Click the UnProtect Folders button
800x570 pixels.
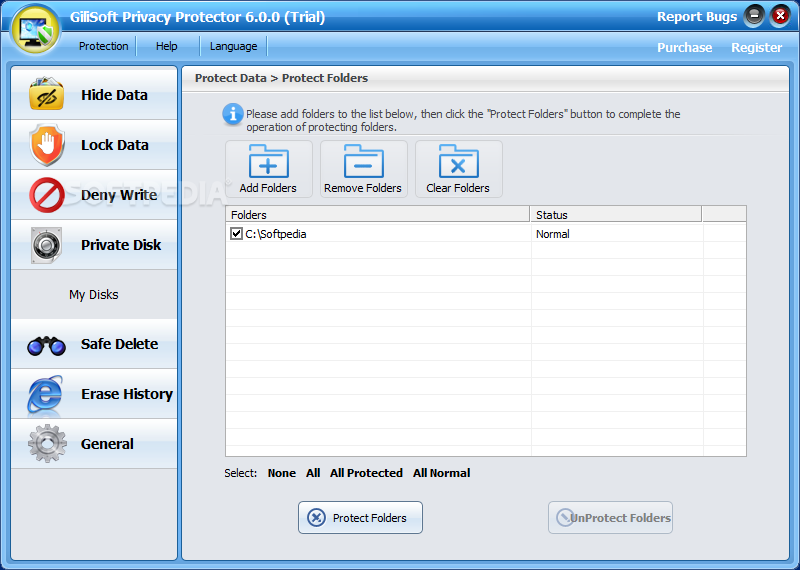[x=610, y=517]
